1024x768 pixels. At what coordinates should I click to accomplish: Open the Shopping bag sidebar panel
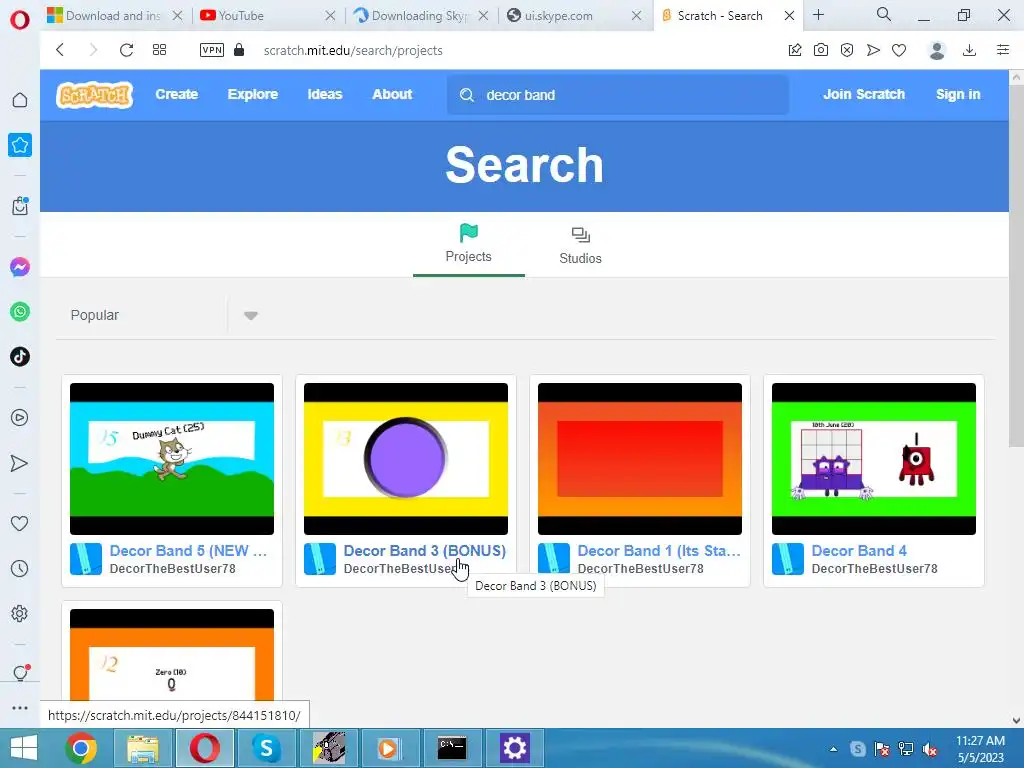pos(20,206)
